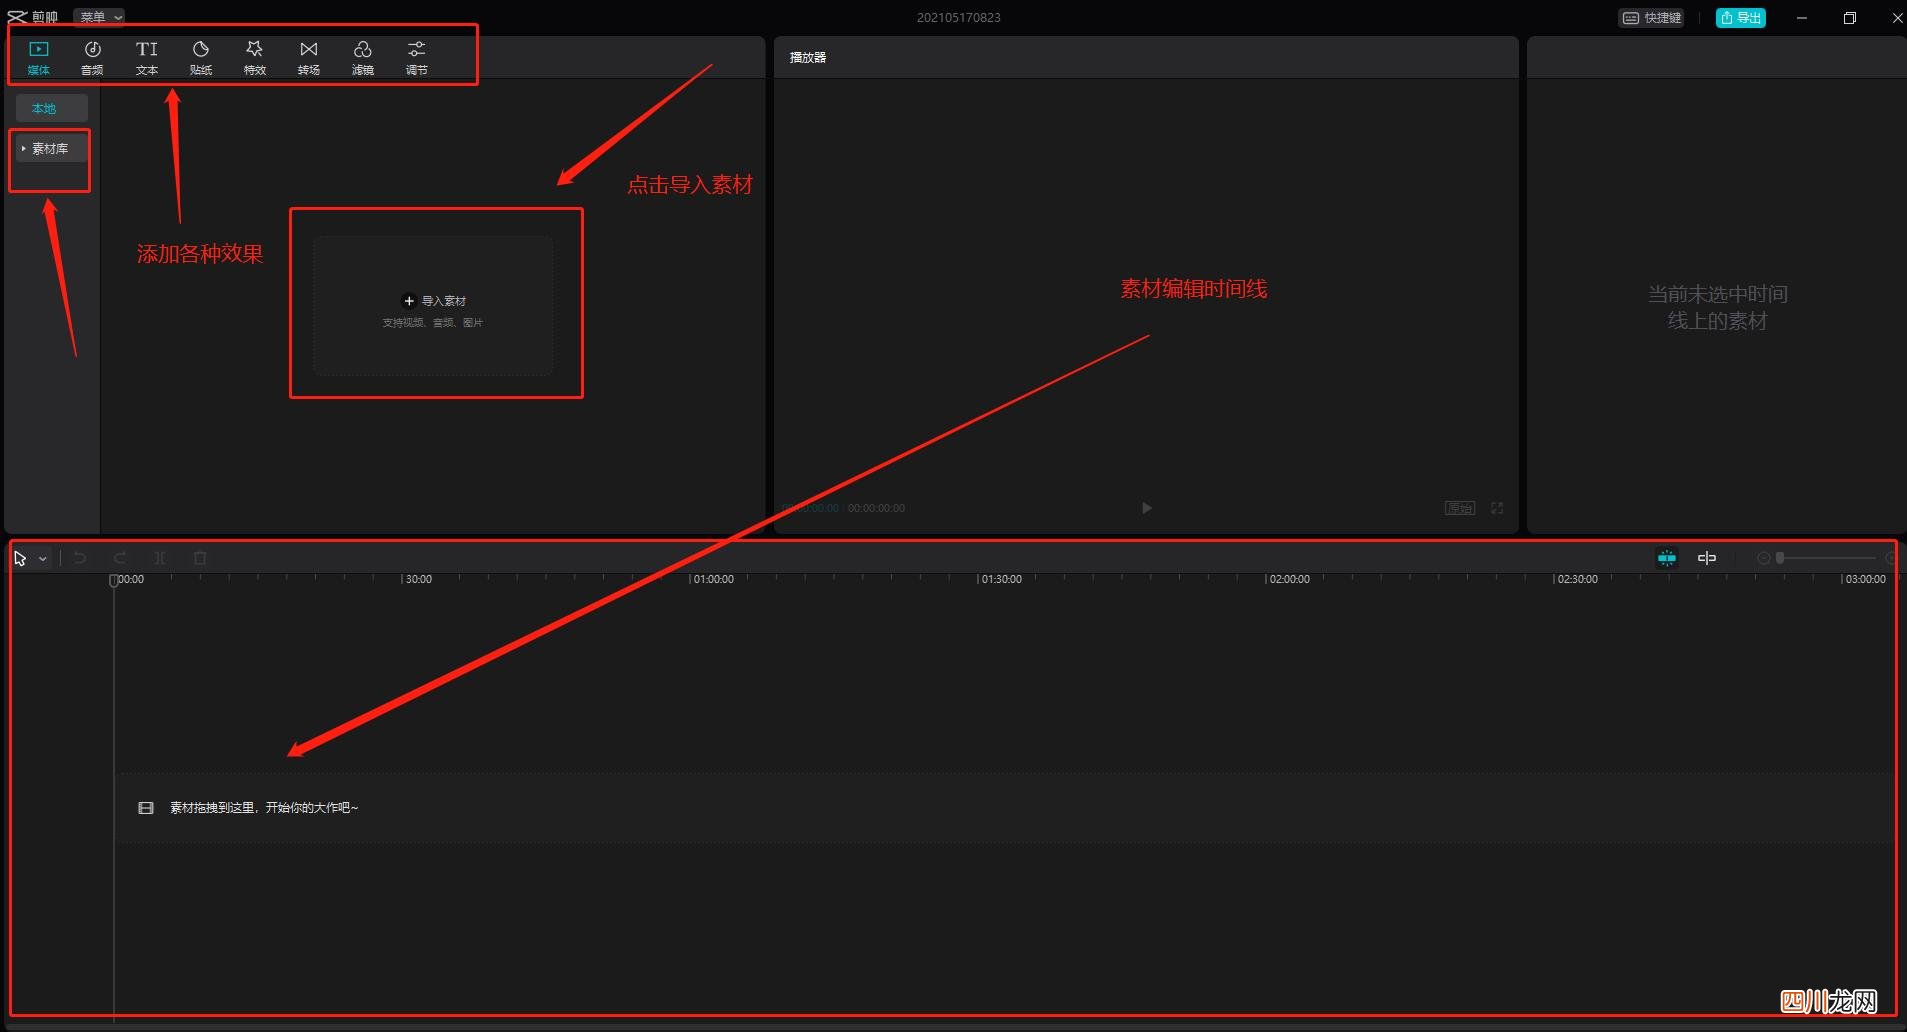Click the timeline zoom slider handle
Image resolution: width=1907 pixels, height=1032 pixels.
point(1780,558)
